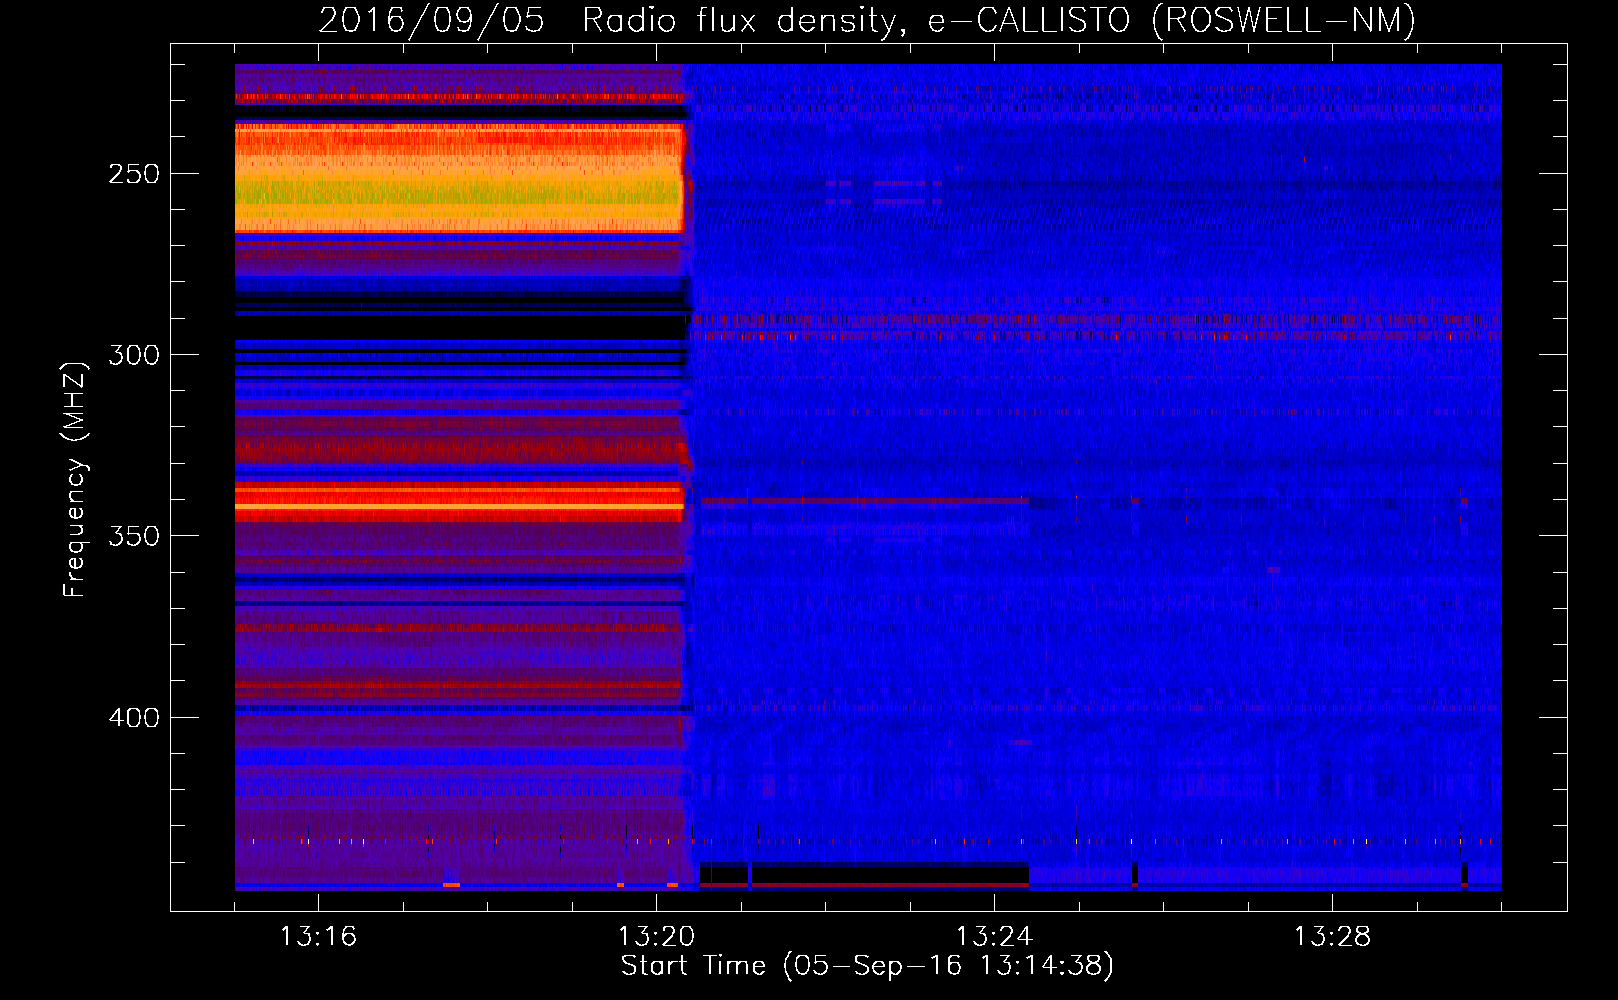Screen dimensions: 1618x1000
Task: Click the 'Start Time (05-Sep-16 13:14:38)' label
Action: pos(867,966)
